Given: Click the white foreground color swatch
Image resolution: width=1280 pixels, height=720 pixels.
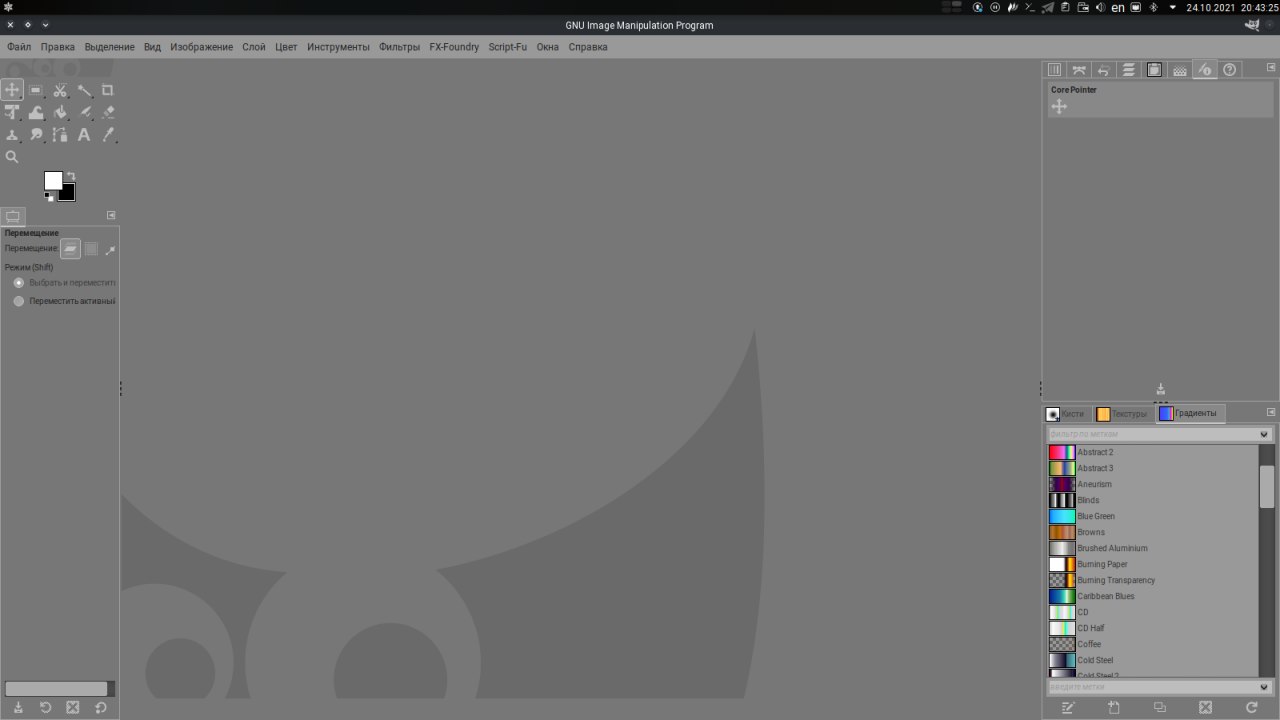Looking at the screenshot, I should tap(52, 180).
